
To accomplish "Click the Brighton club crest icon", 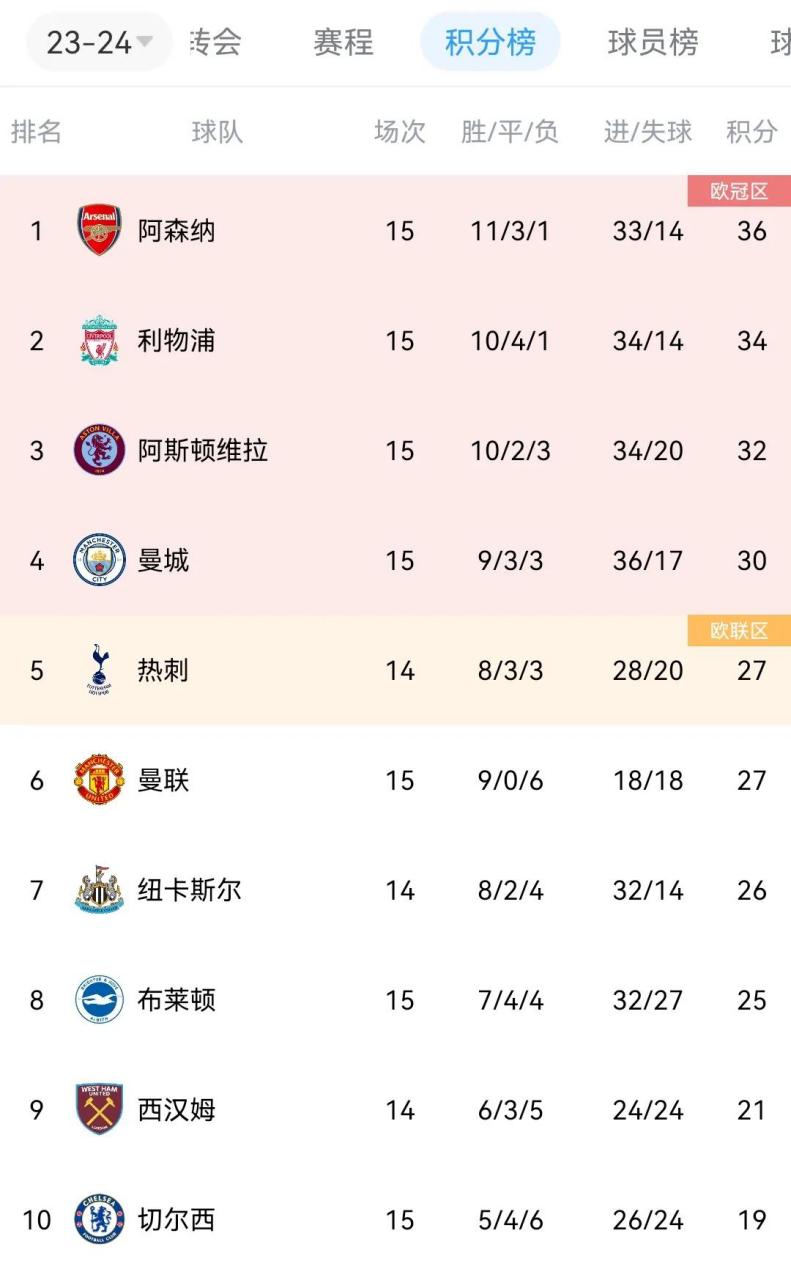I will (x=98, y=1000).
